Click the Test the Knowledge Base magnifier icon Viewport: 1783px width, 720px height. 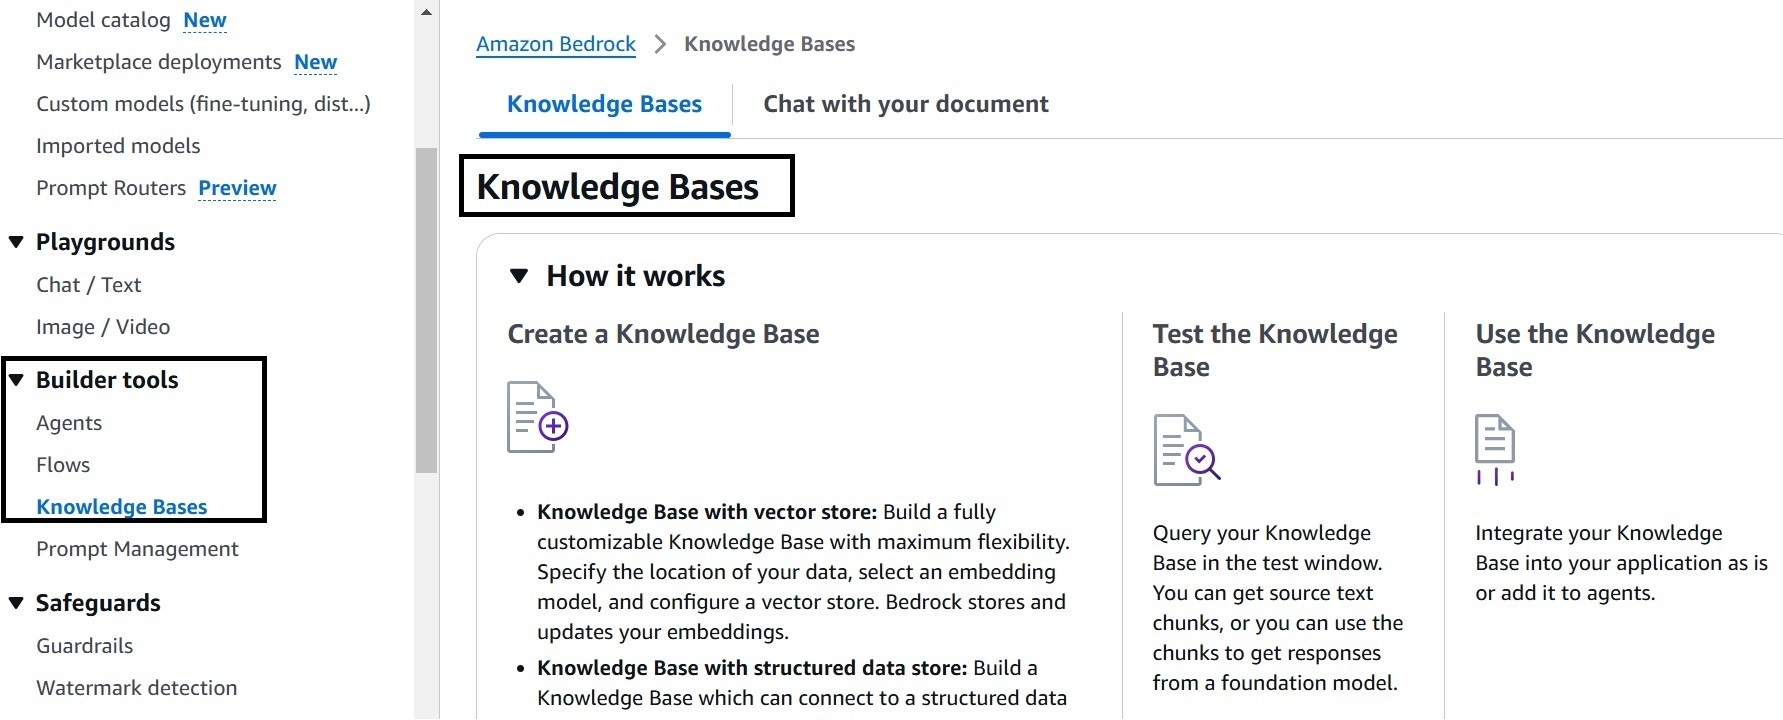[x=1187, y=450]
